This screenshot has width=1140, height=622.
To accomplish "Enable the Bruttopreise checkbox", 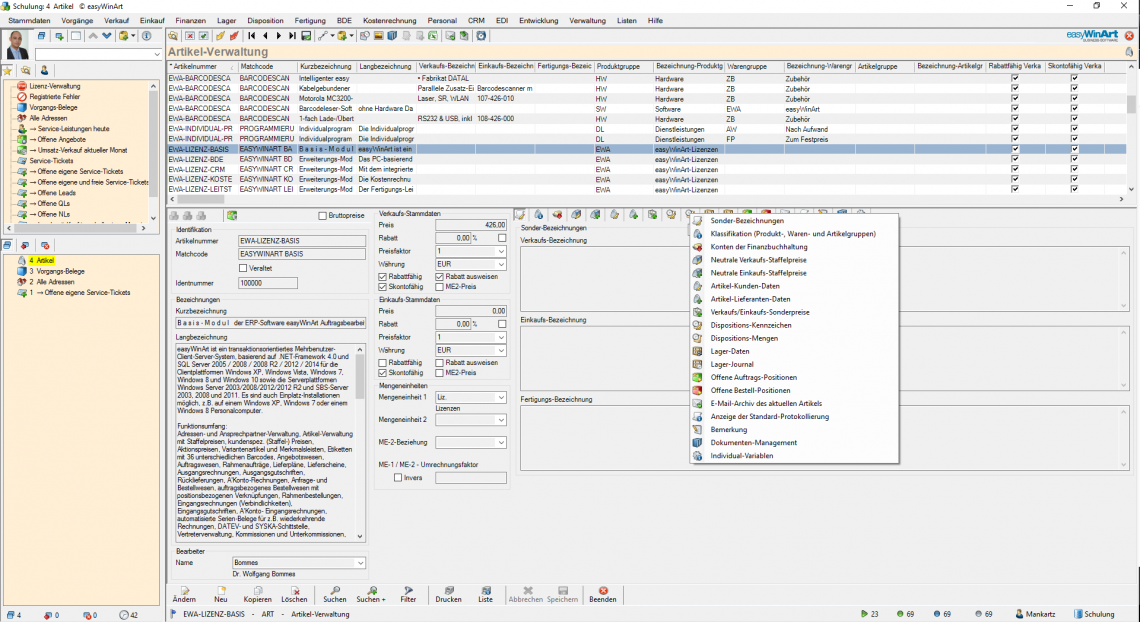I will click(x=323, y=215).
